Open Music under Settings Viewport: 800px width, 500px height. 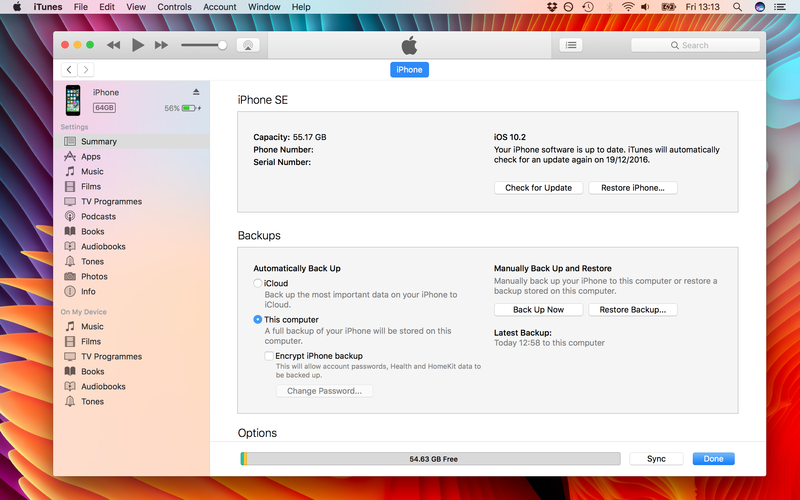click(x=132, y=171)
